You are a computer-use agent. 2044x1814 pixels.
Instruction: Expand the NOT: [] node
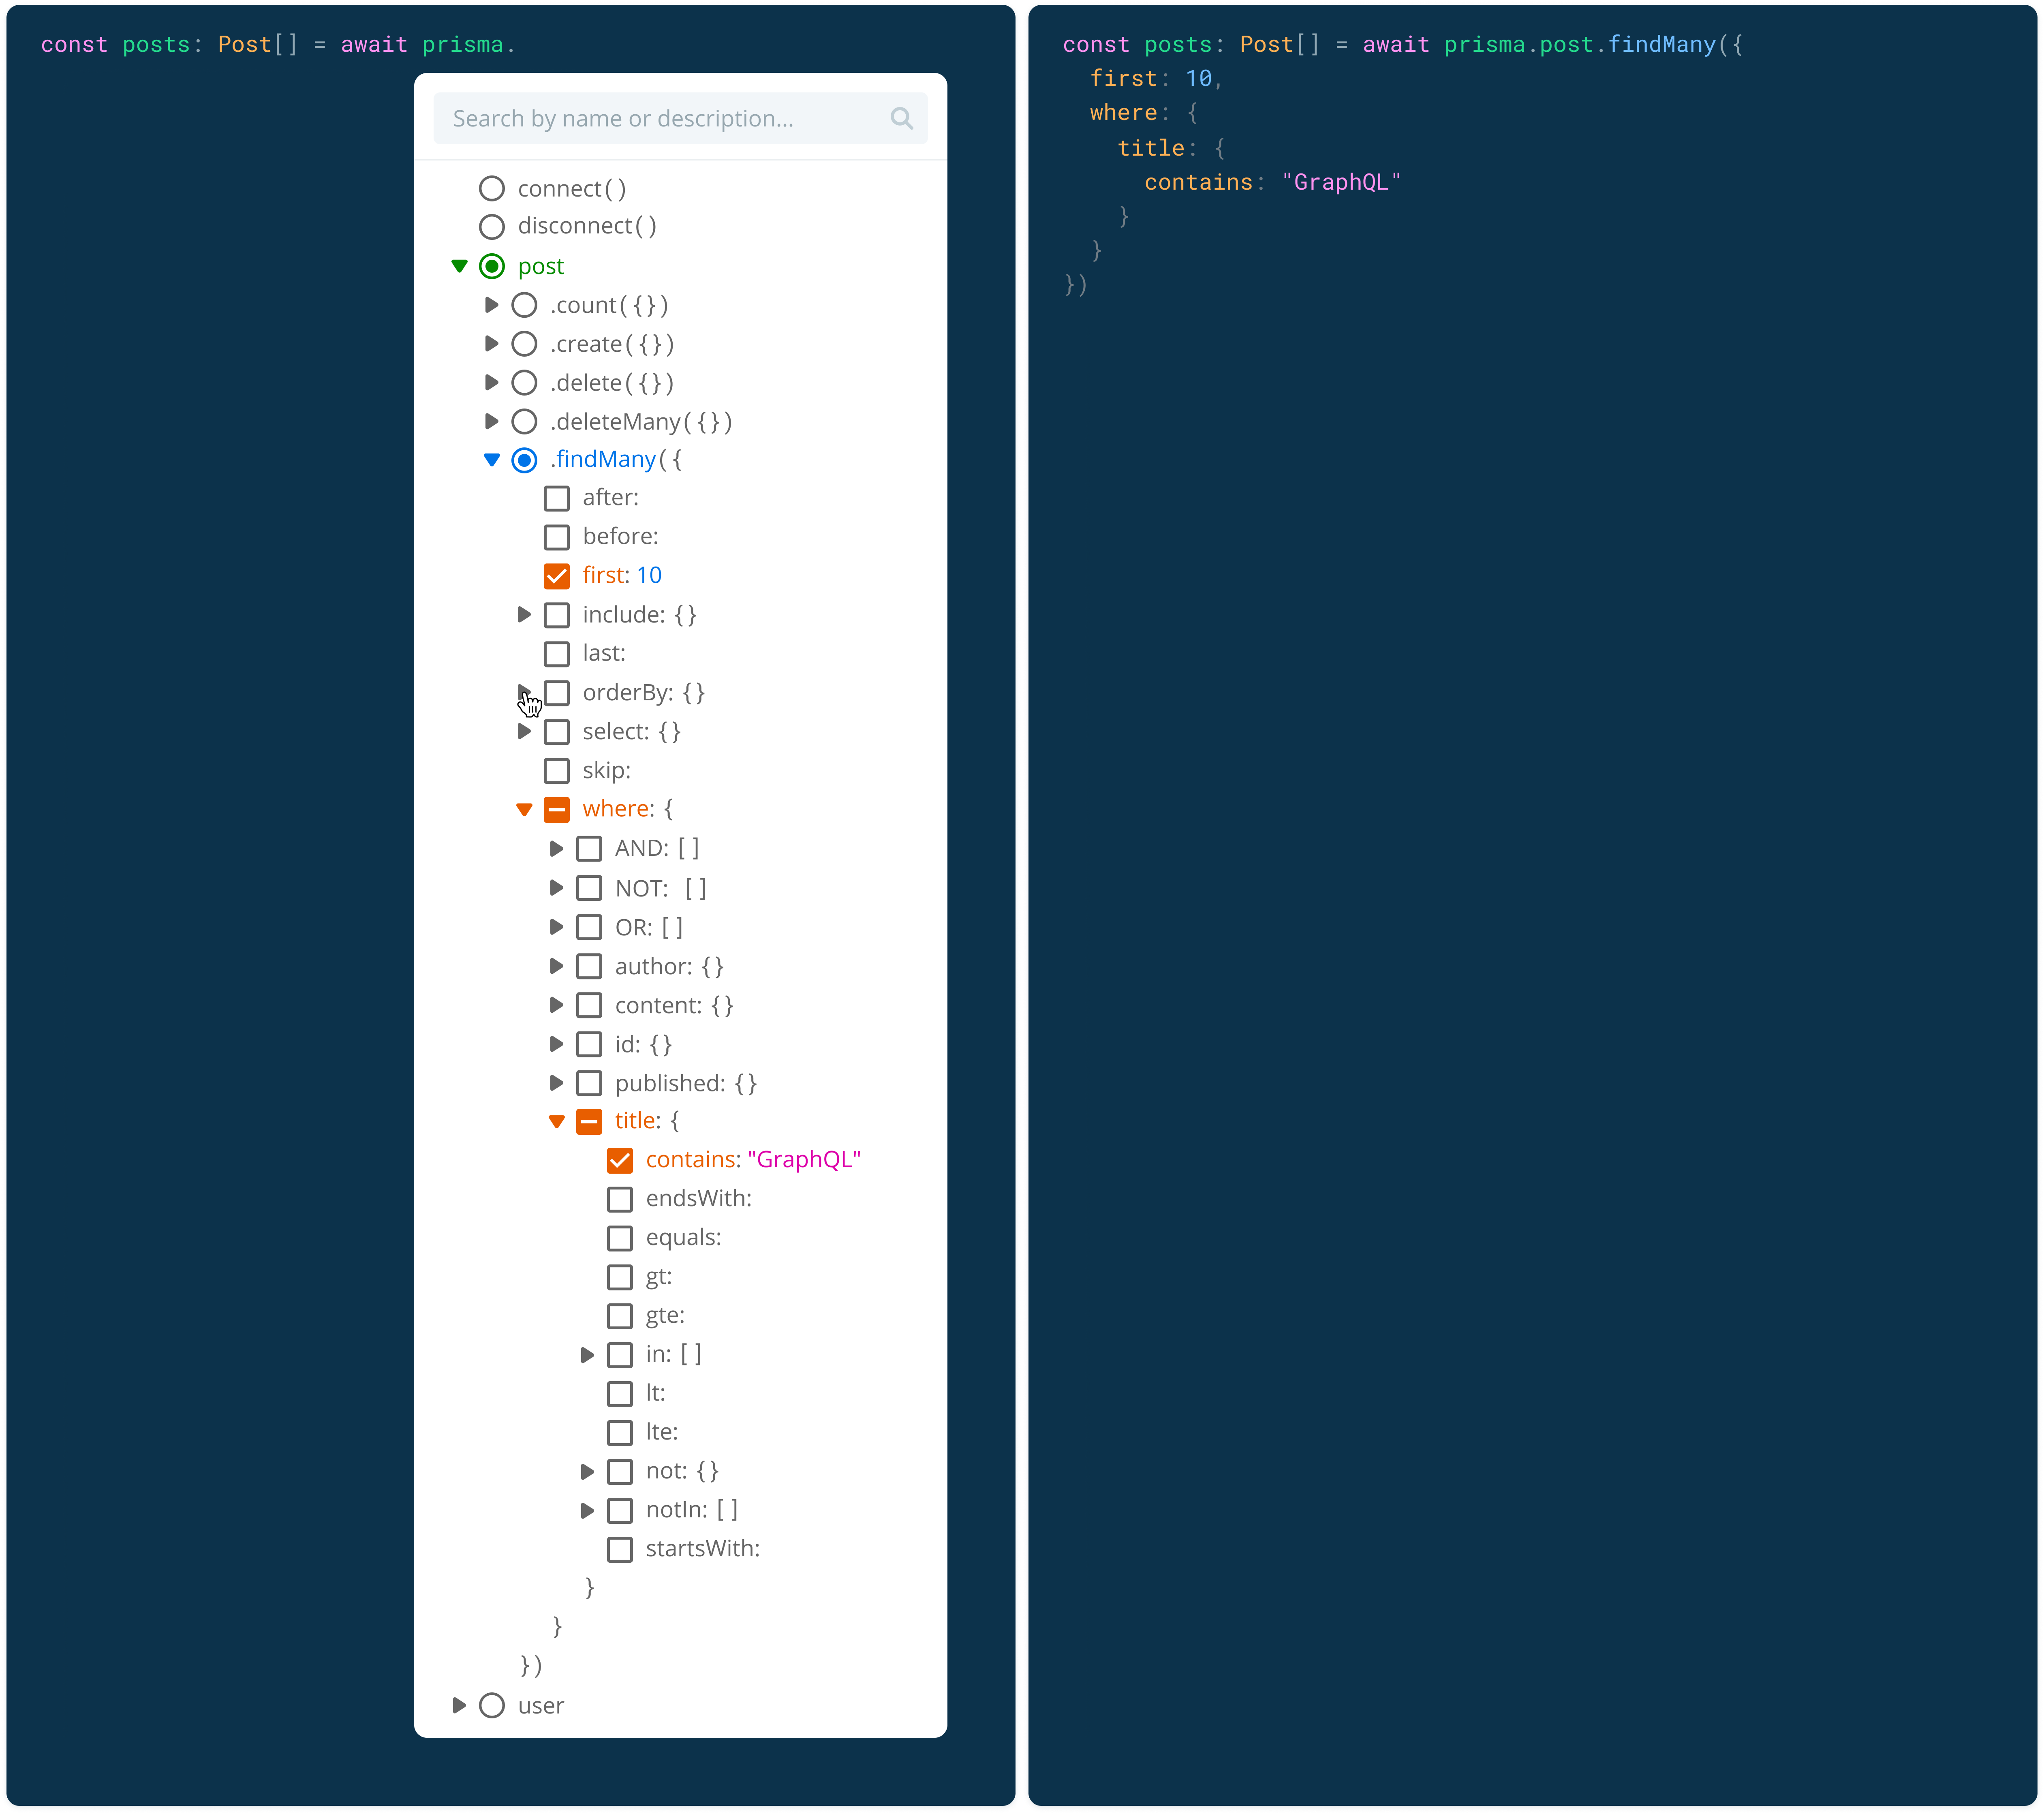tap(557, 888)
